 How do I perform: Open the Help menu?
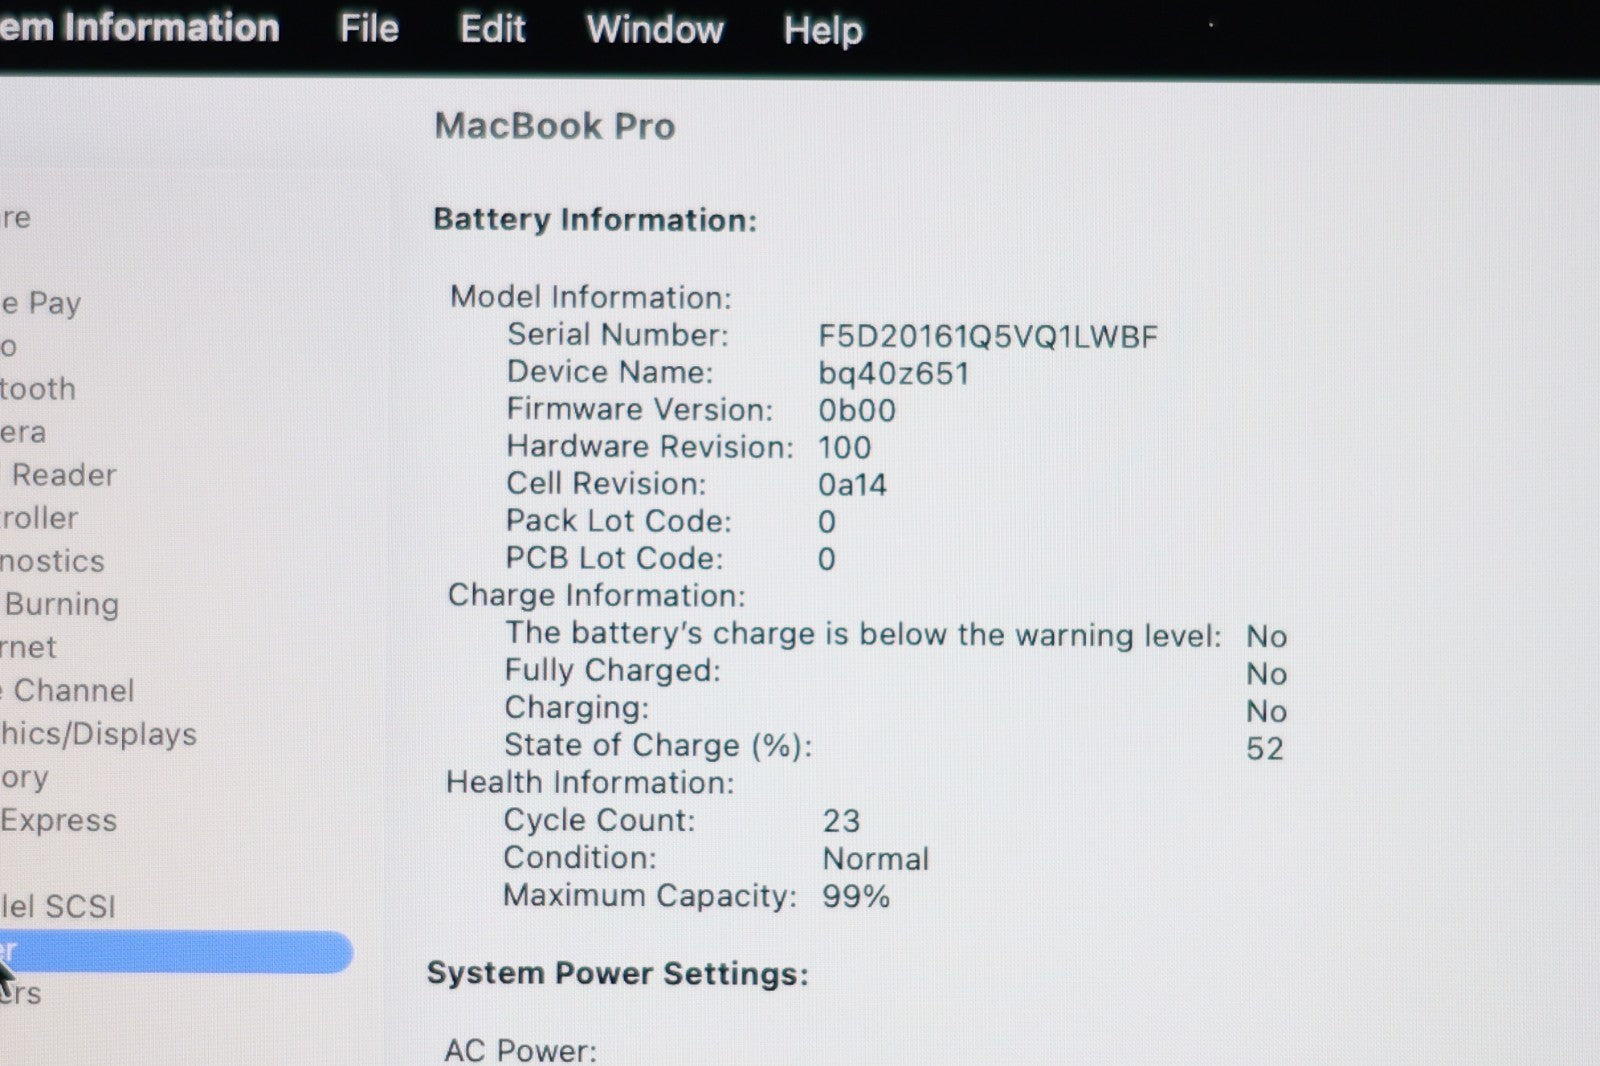pyautogui.click(x=822, y=30)
